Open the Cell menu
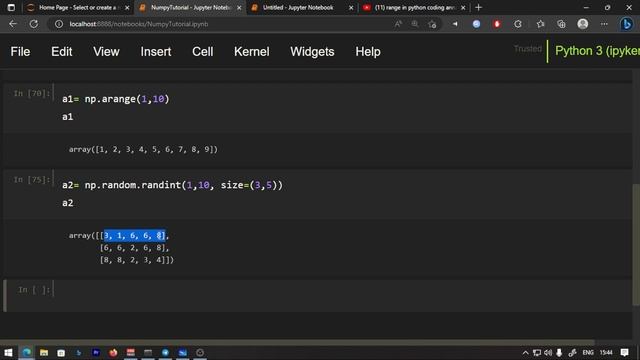 coord(202,52)
